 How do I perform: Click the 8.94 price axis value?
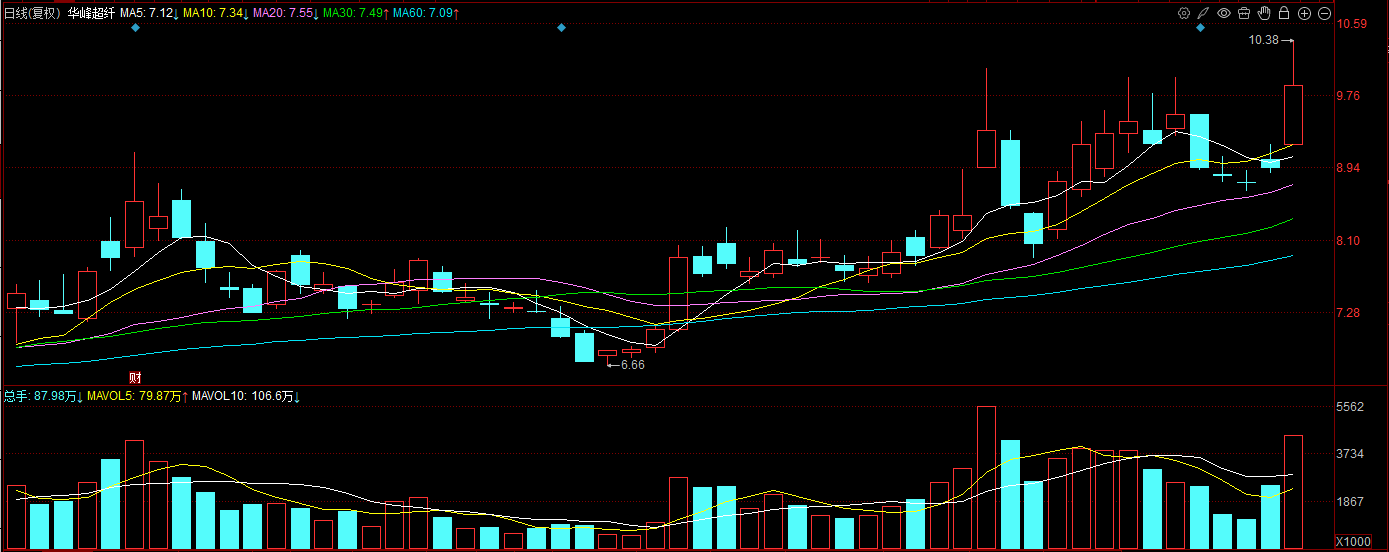click(1348, 168)
